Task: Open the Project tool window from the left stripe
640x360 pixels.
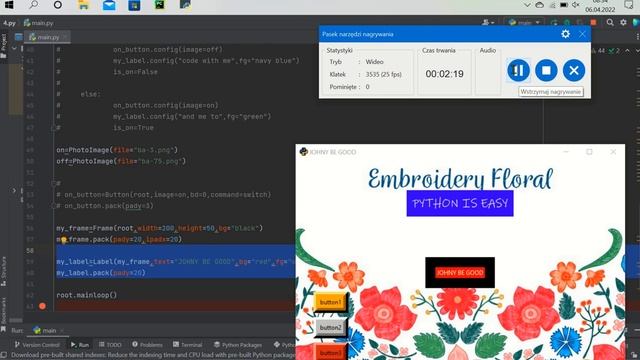Action: pos(4,46)
